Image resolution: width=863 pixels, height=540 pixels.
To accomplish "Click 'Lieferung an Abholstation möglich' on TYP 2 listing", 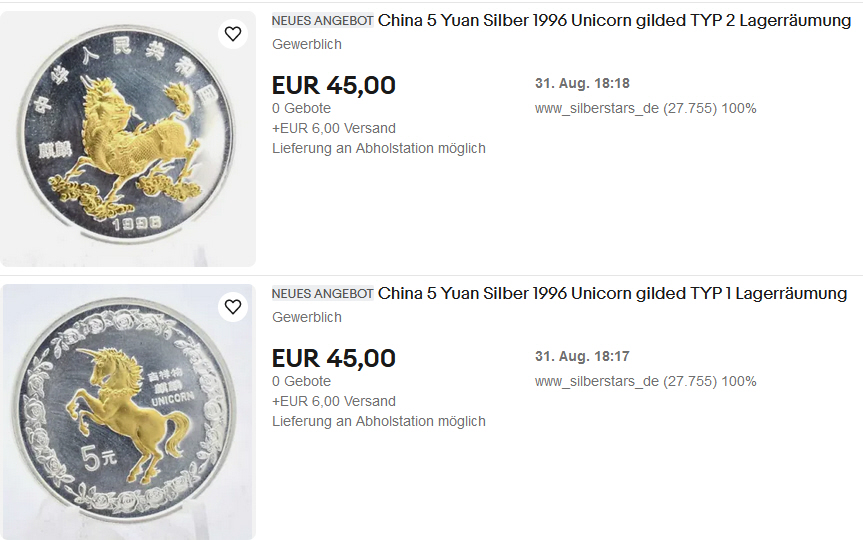I will (379, 148).
